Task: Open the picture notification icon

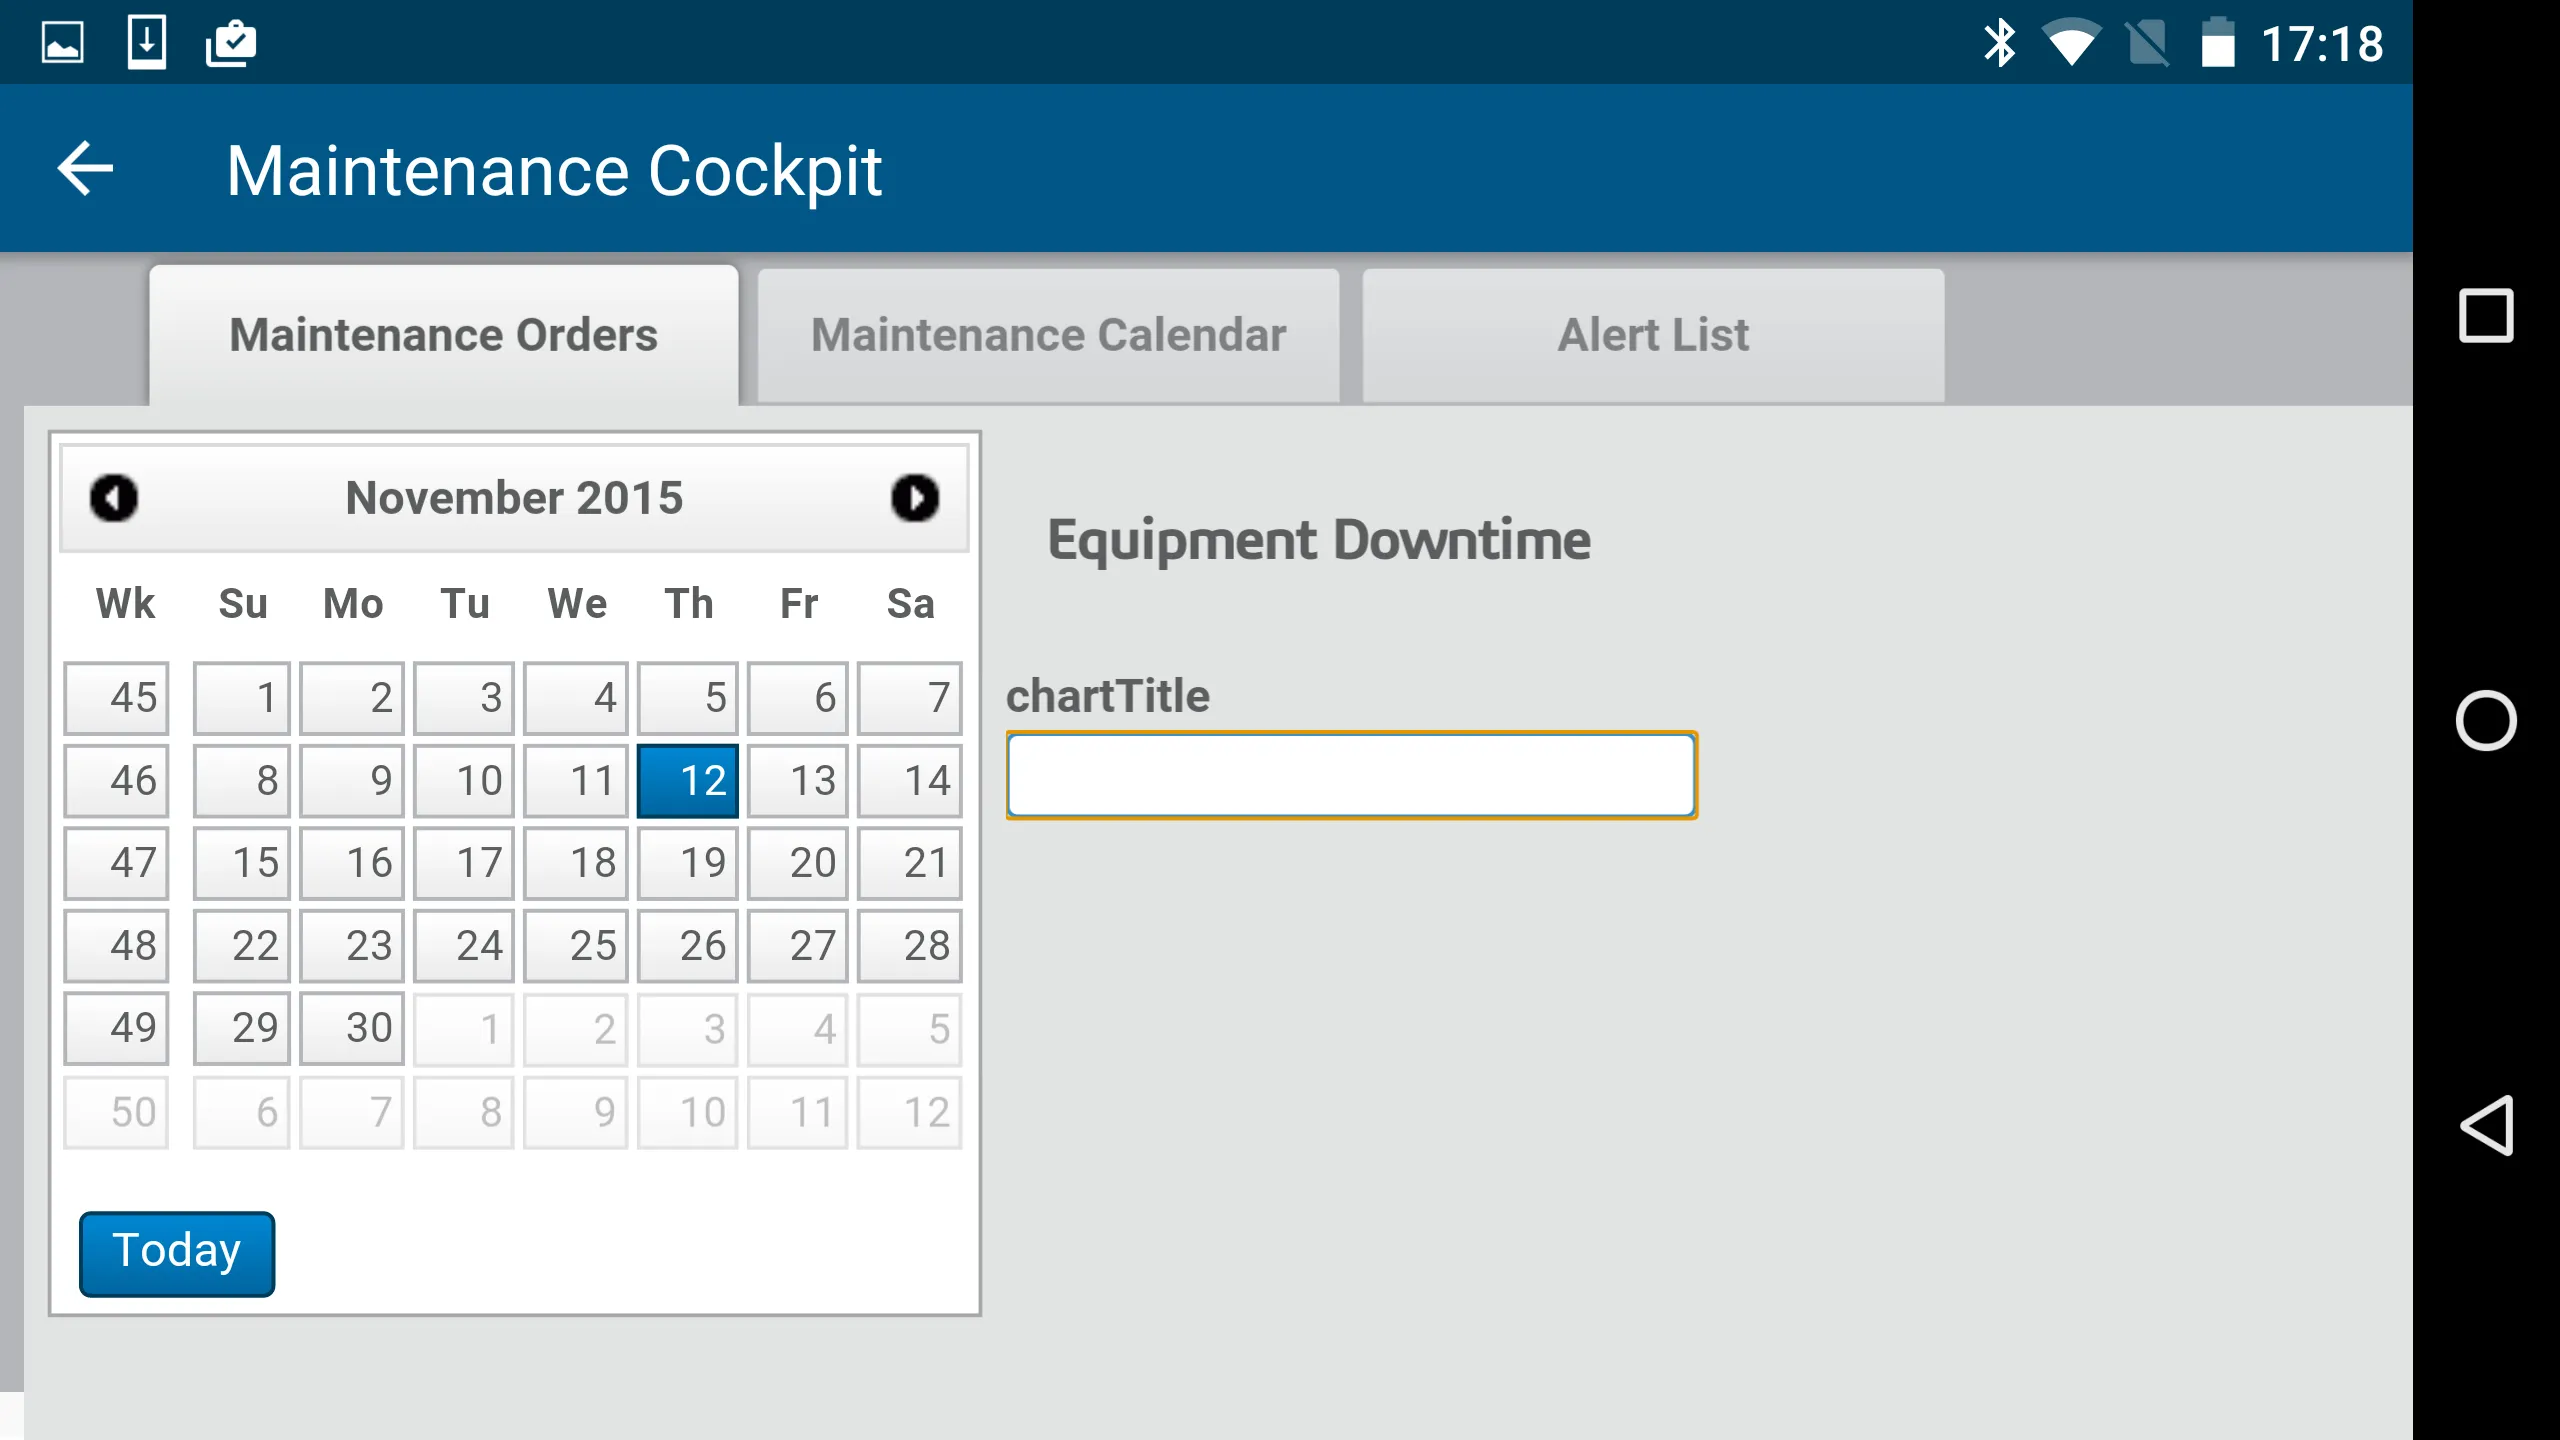Action: (62, 43)
